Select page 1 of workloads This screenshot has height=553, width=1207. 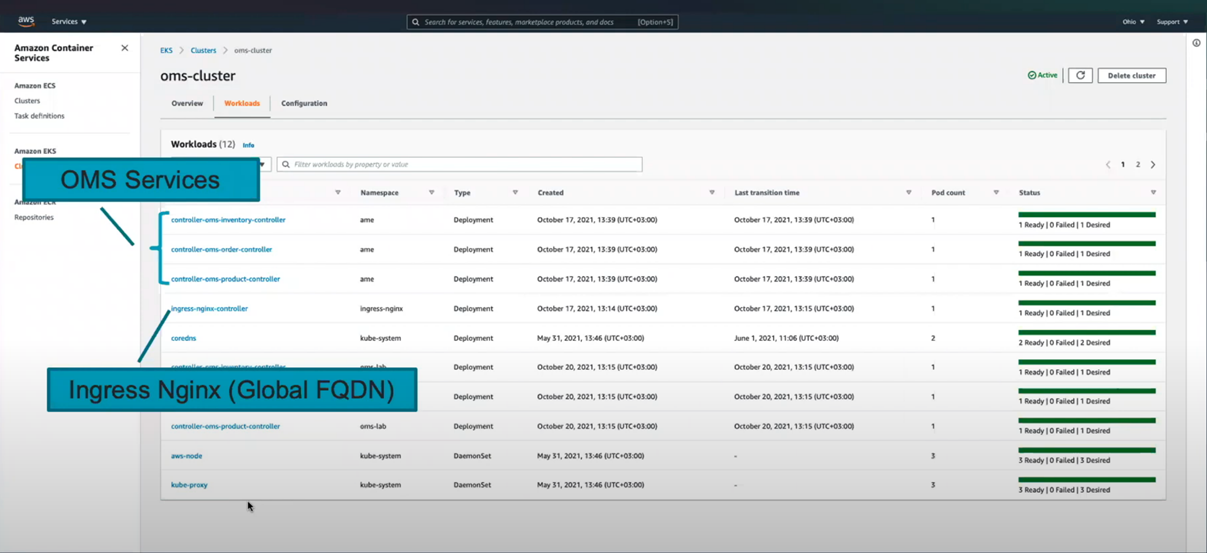point(1123,165)
